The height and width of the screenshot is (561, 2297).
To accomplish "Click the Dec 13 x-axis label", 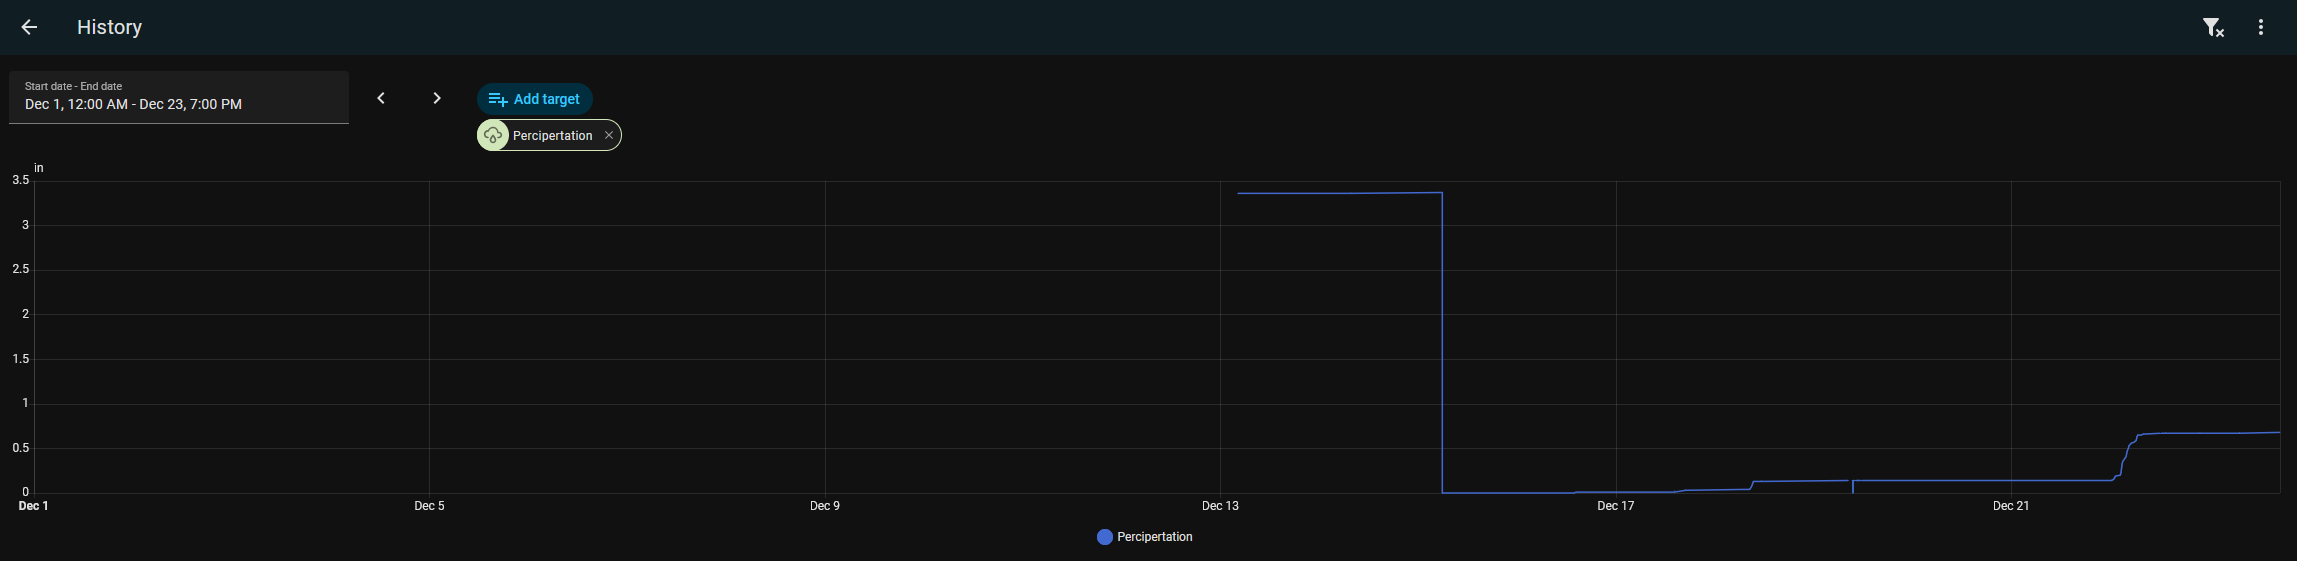I will coord(1220,506).
